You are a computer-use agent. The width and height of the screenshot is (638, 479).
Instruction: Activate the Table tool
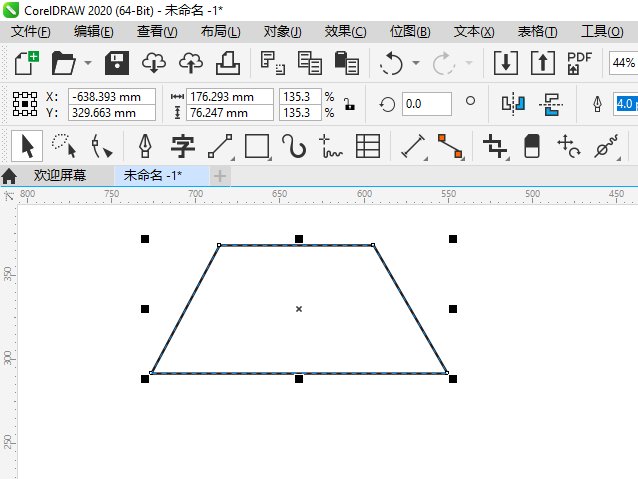point(368,147)
